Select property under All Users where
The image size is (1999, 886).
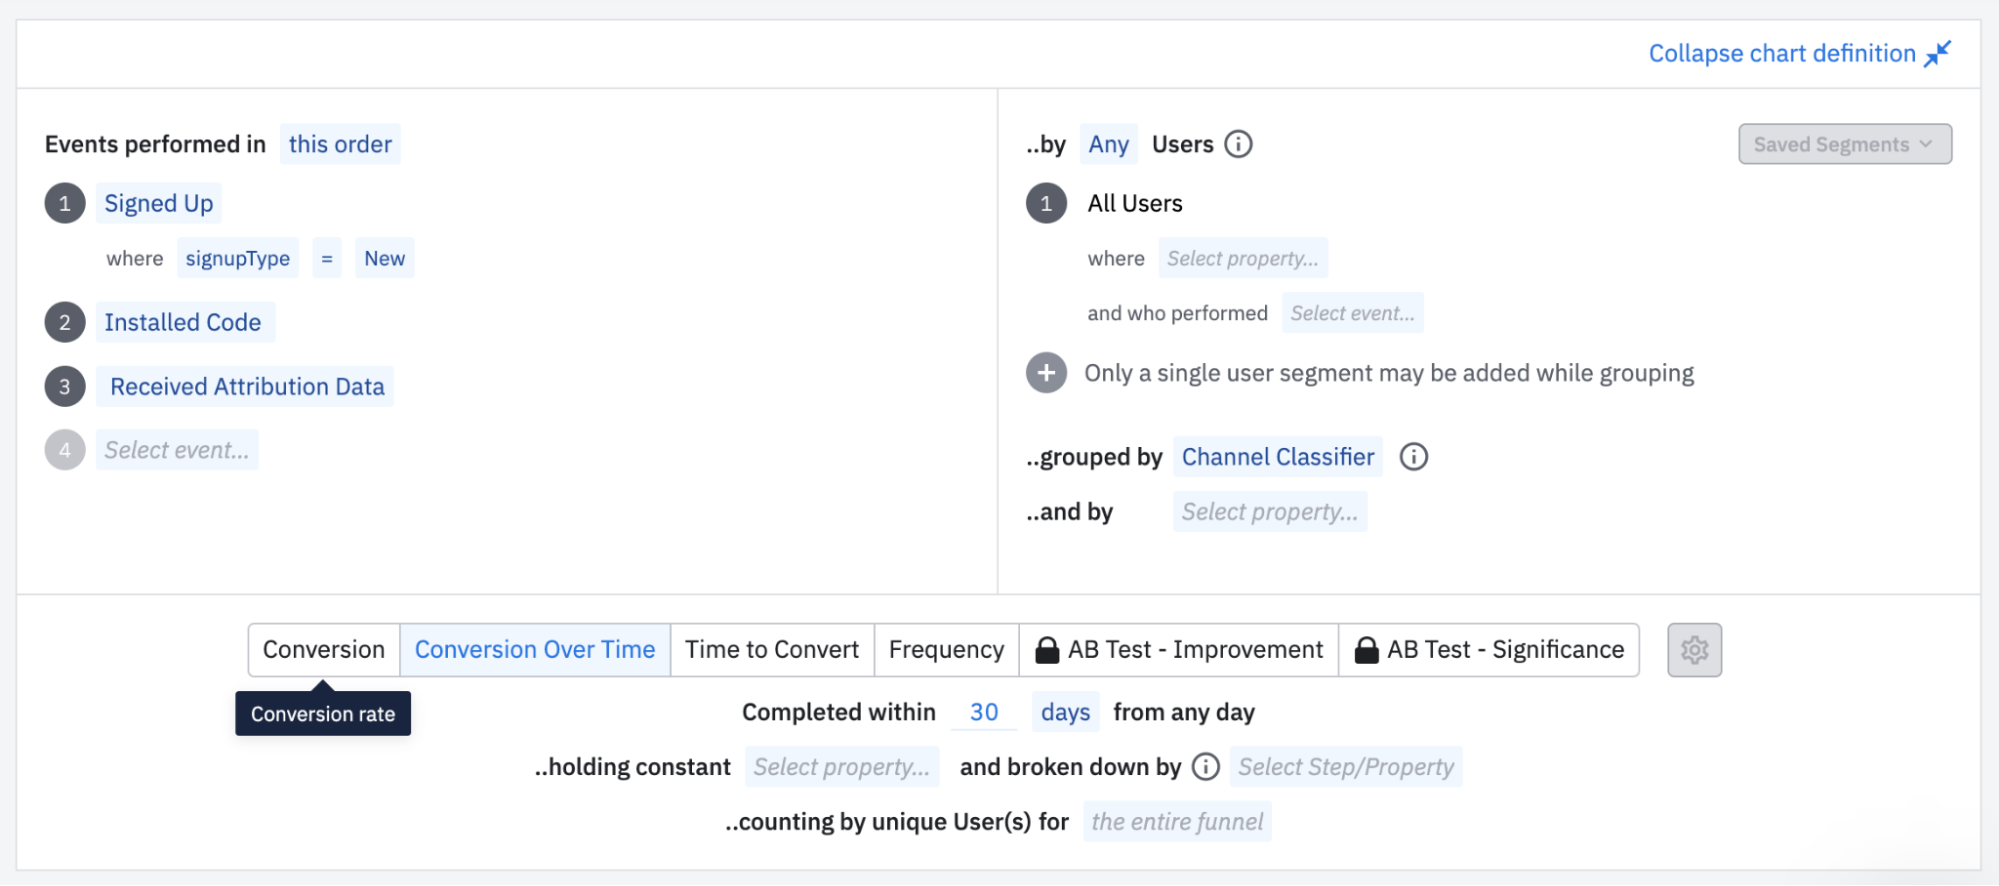click(x=1243, y=258)
